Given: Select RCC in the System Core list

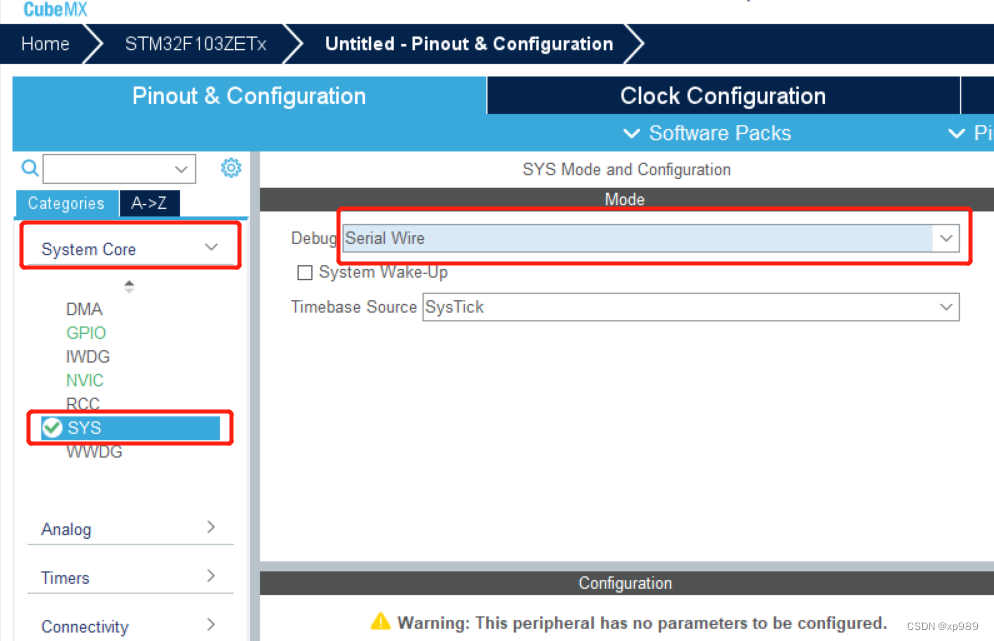Looking at the screenshot, I should (x=82, y=404).
